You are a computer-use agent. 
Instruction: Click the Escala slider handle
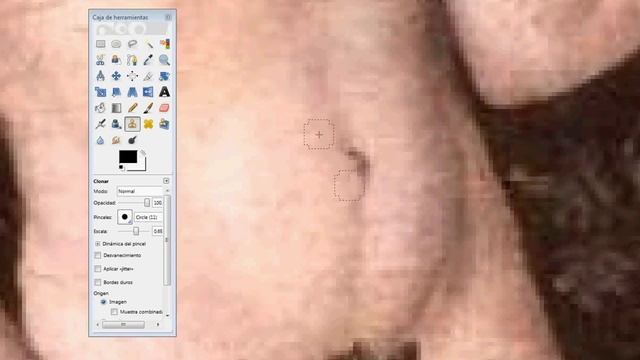tap(136, 231)
